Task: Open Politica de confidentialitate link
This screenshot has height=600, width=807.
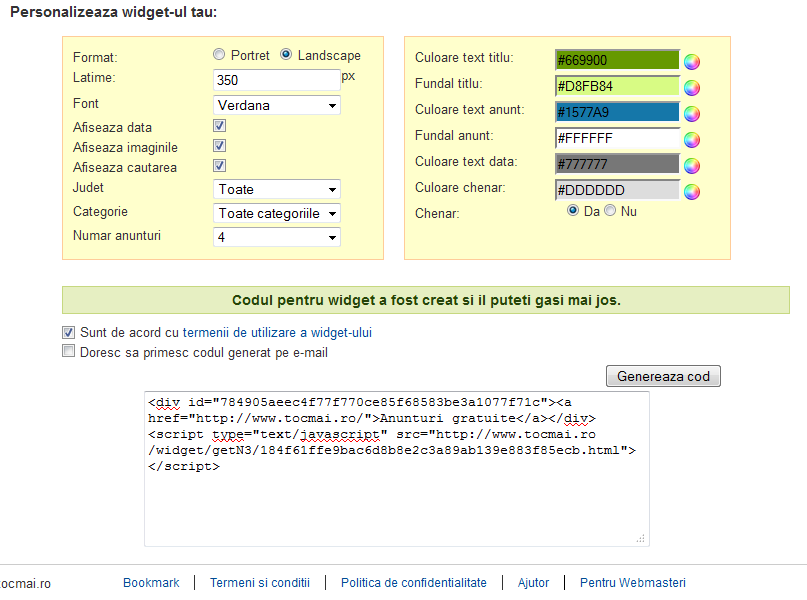Action: pos(414,583)
